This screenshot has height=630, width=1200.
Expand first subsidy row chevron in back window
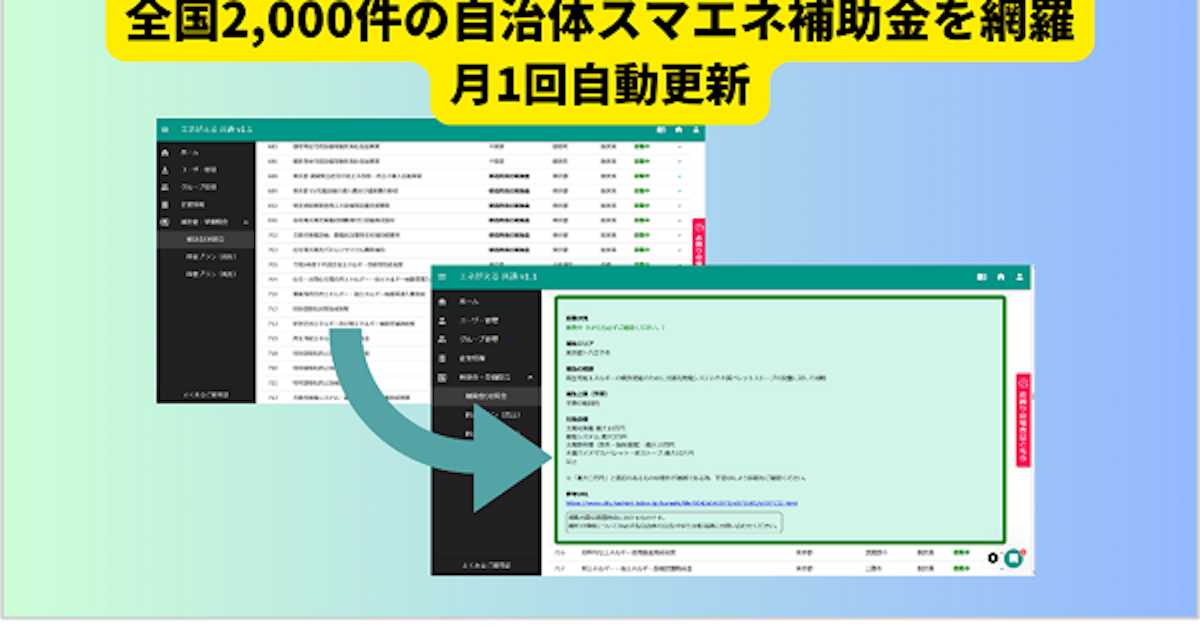[680, 147]
